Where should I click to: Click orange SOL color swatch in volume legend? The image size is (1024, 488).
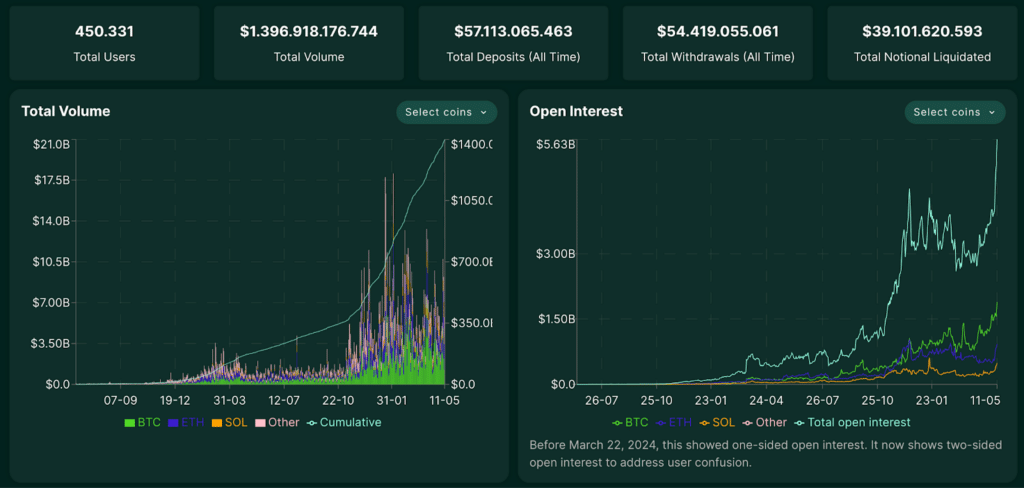(217, 423)
